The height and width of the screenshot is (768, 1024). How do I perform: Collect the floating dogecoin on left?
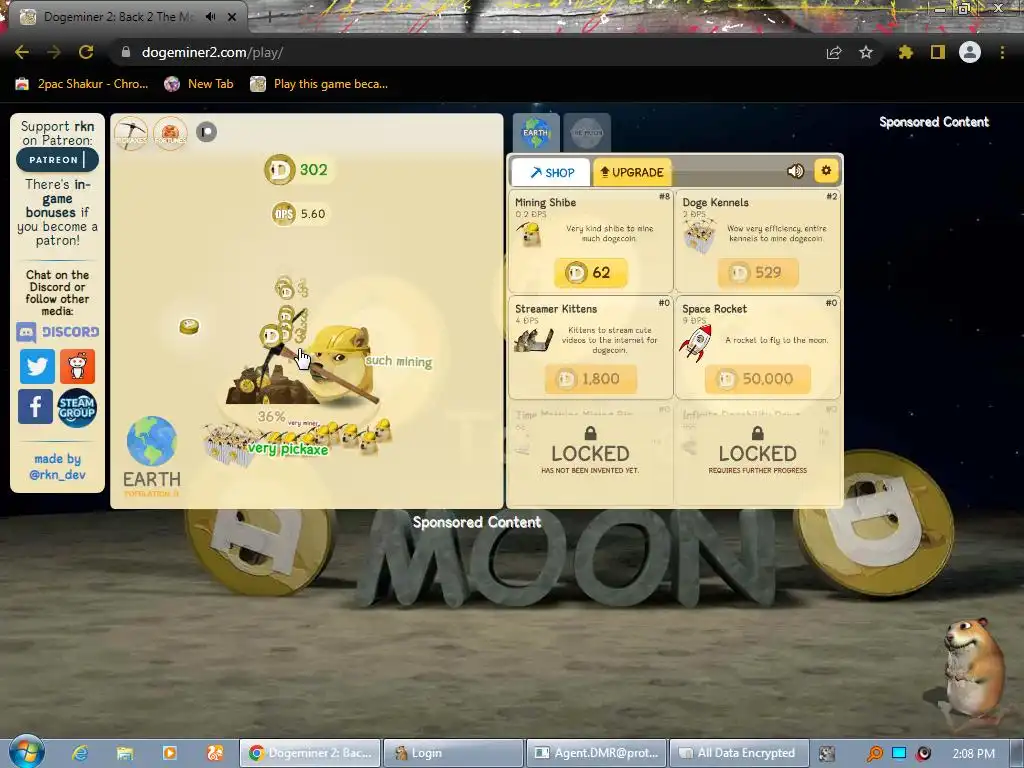click(189, 326)
